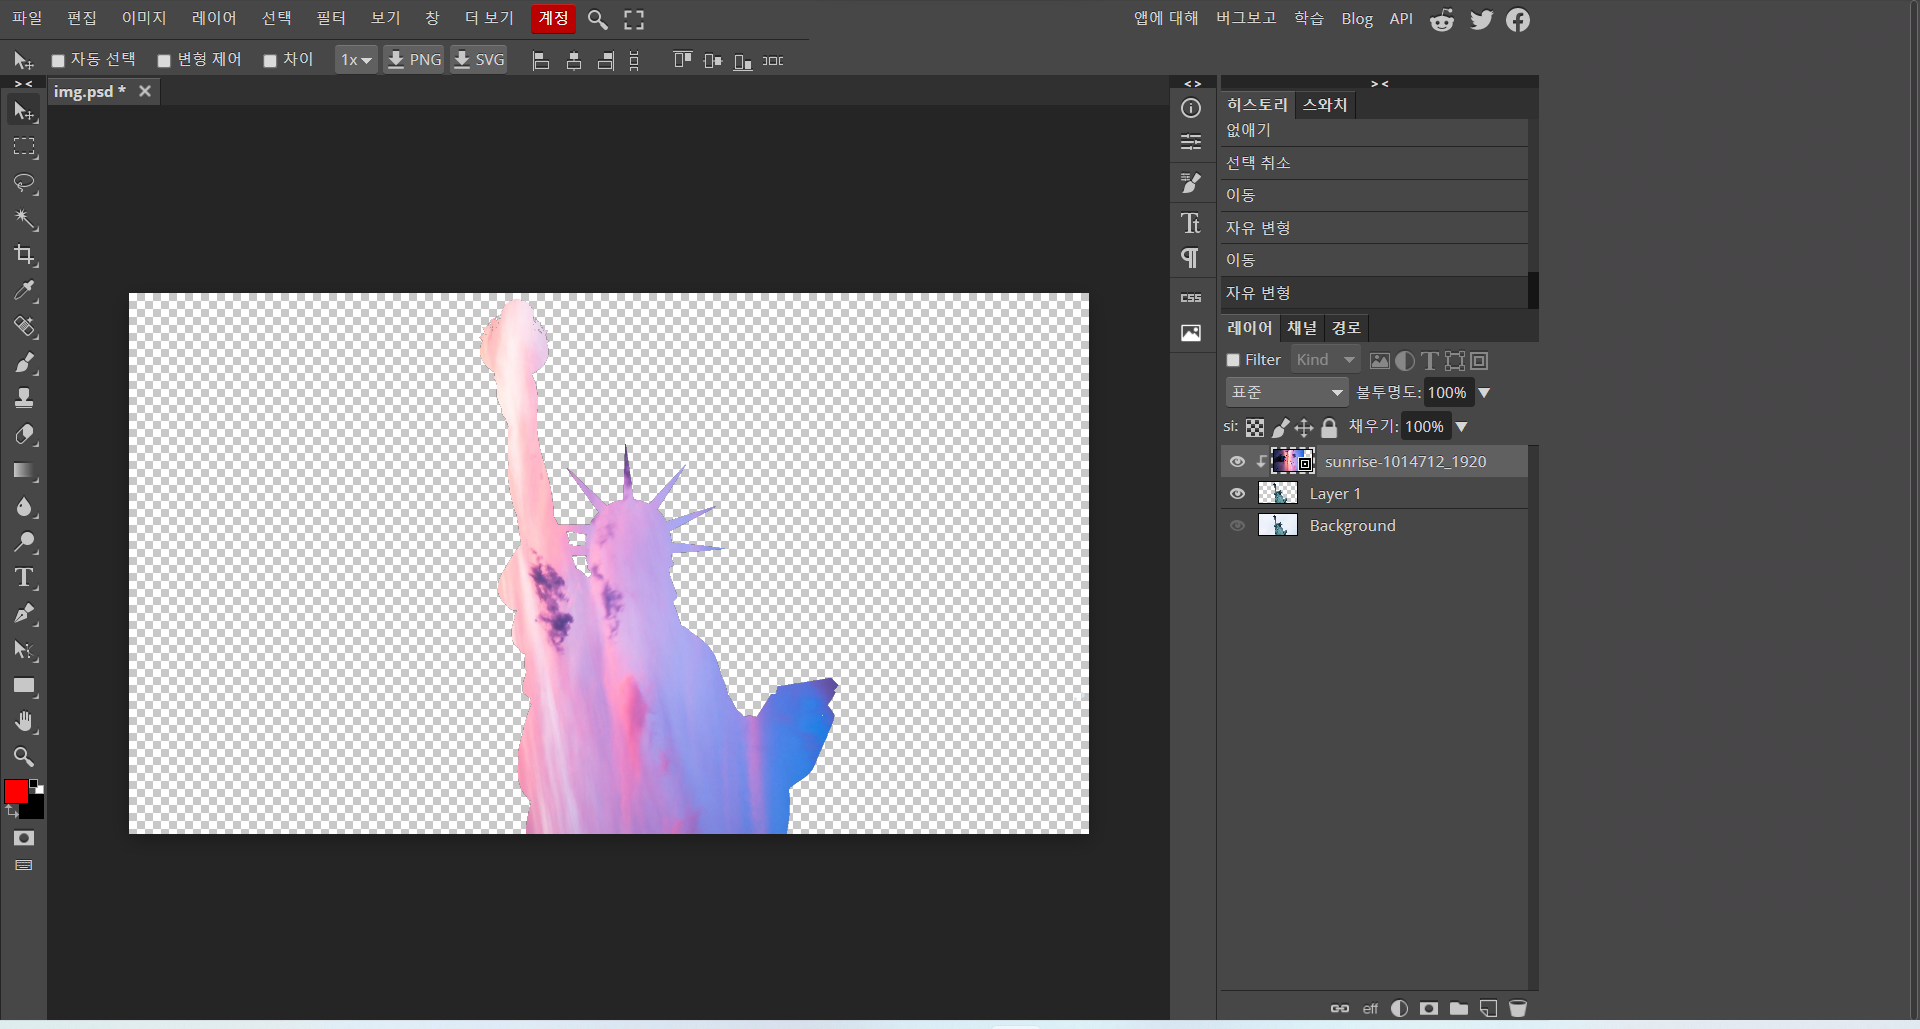Pick the red foreground color swatch

click(16, 792)
